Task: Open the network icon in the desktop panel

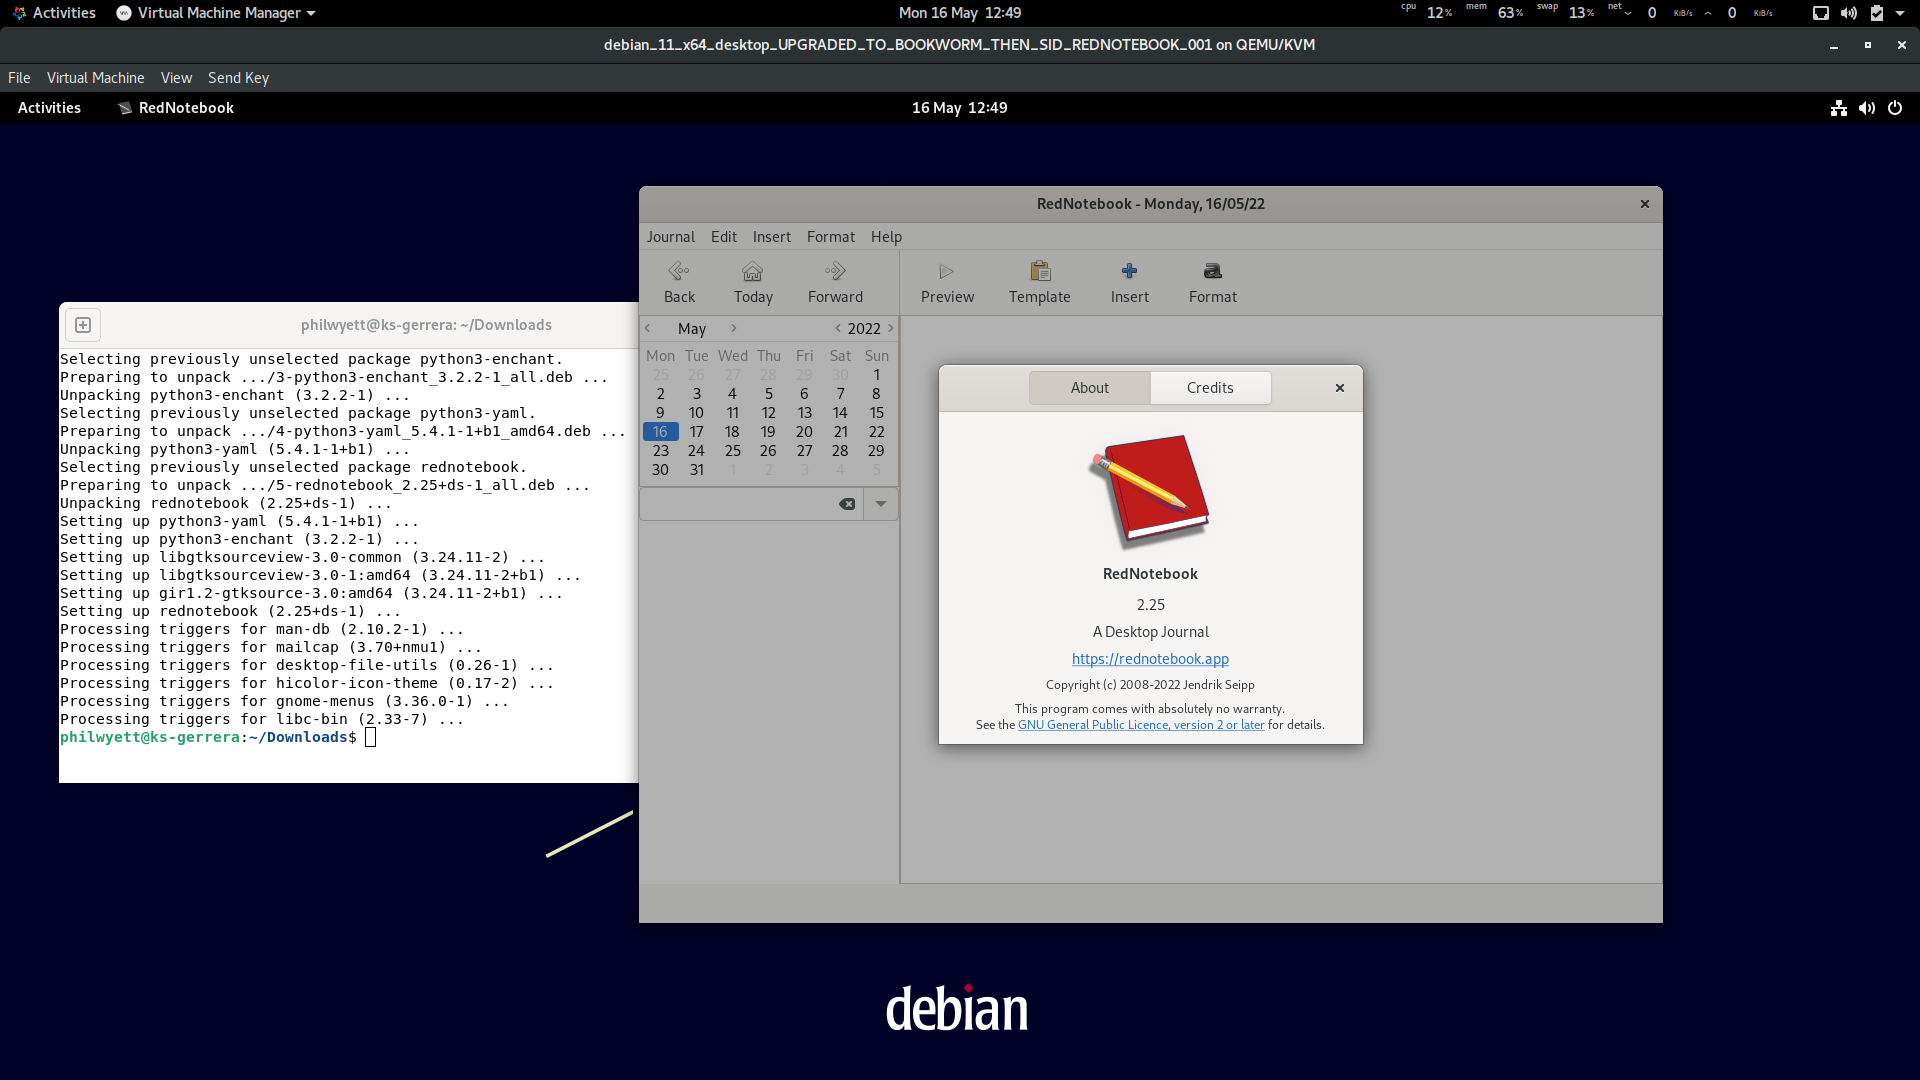Action: 1838,108
